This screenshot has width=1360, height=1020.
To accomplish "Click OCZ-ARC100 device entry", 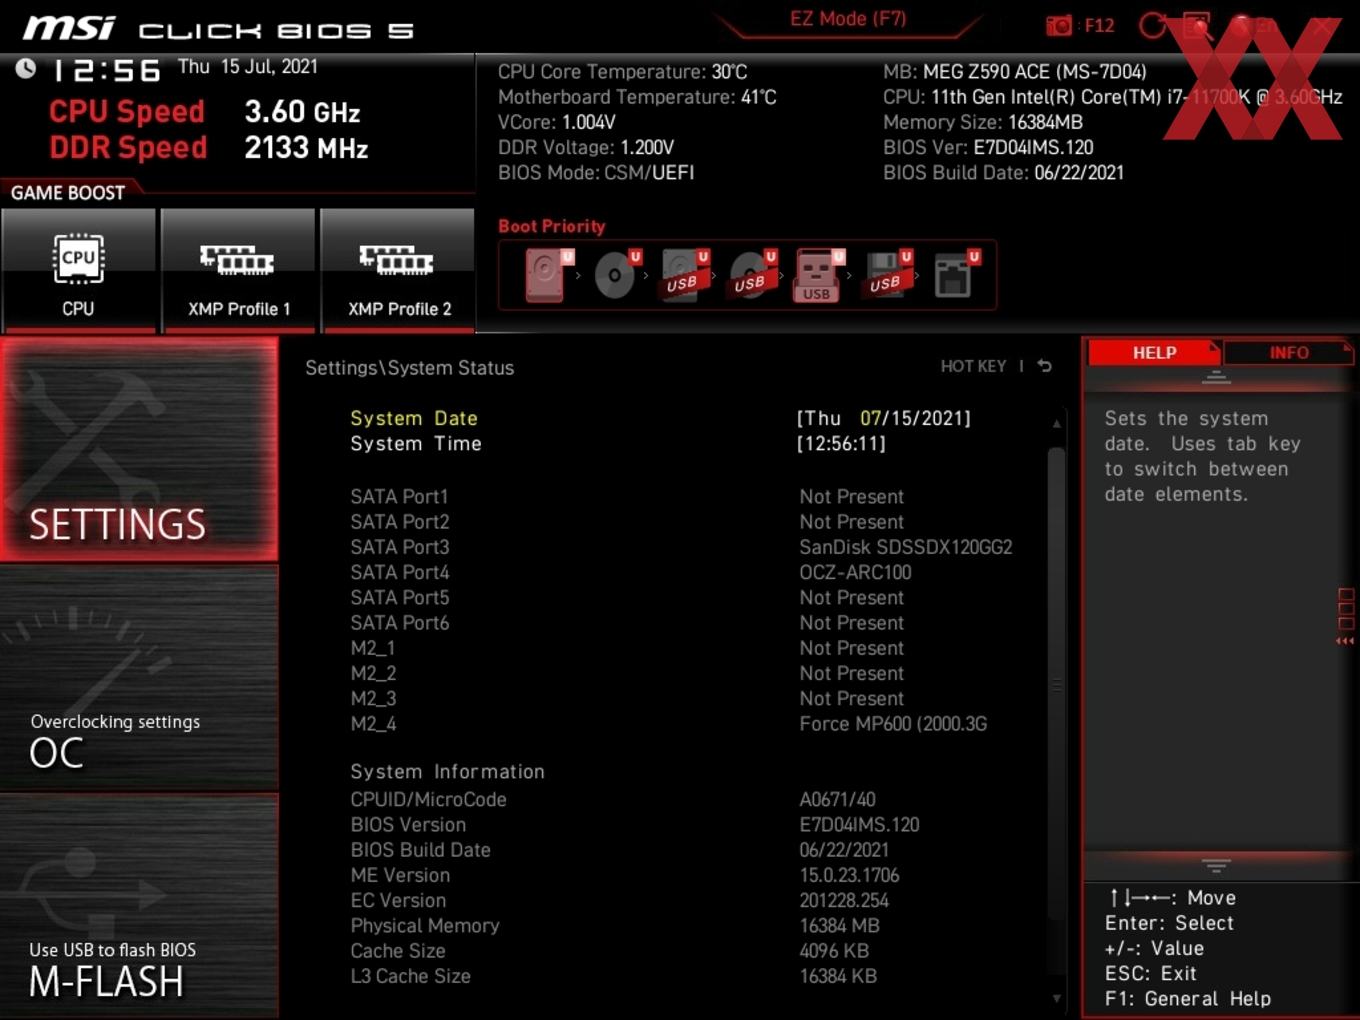I will pos(855,572).
